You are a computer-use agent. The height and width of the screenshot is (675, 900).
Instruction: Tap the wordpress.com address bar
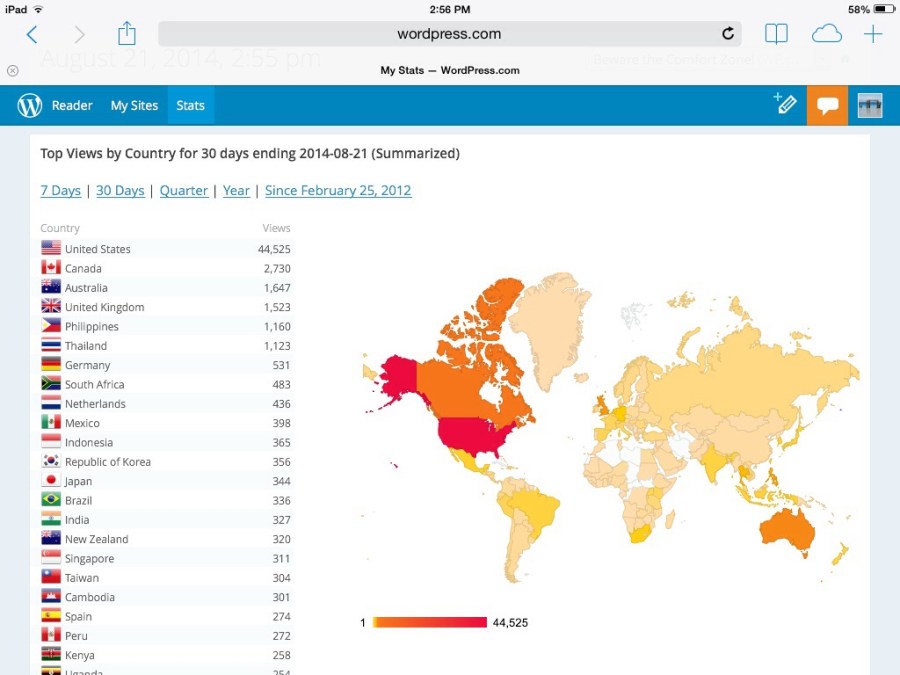point(449,34)
